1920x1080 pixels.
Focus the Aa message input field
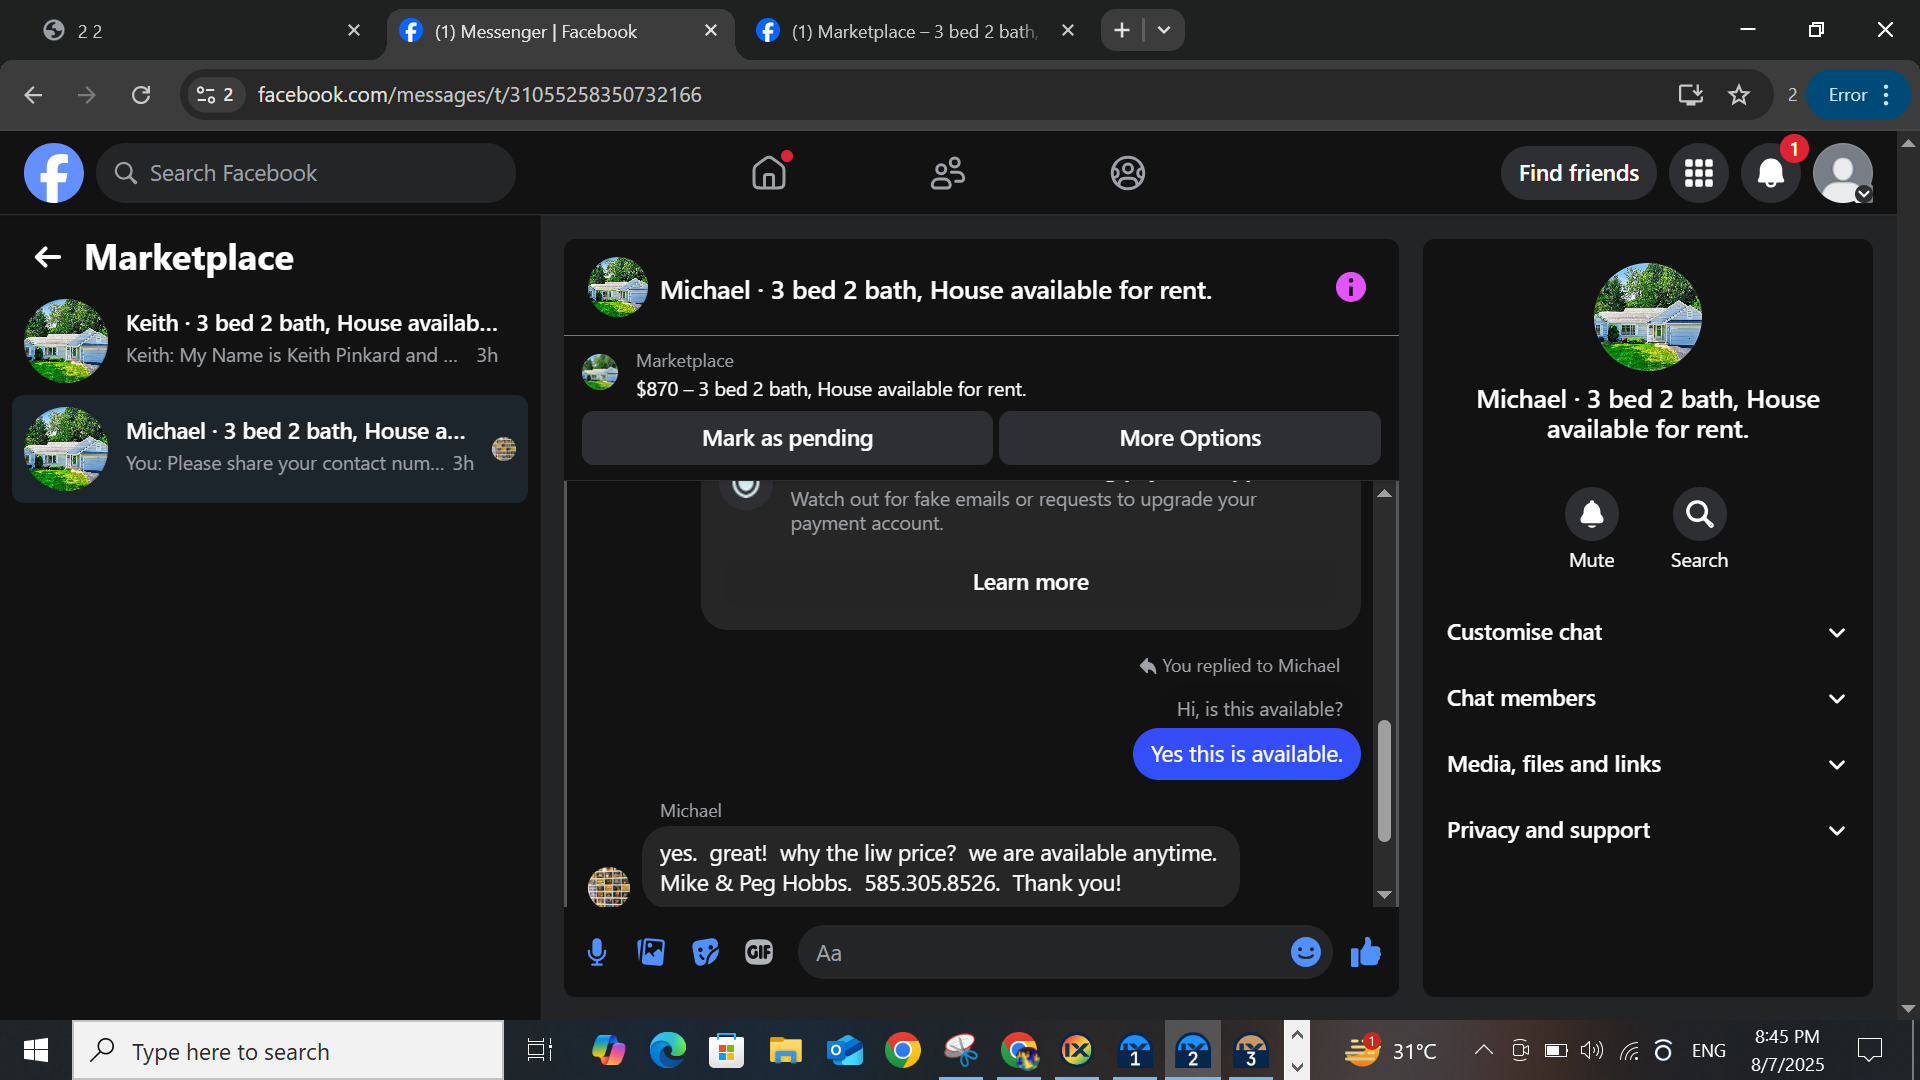click(x=1045, y=952)
